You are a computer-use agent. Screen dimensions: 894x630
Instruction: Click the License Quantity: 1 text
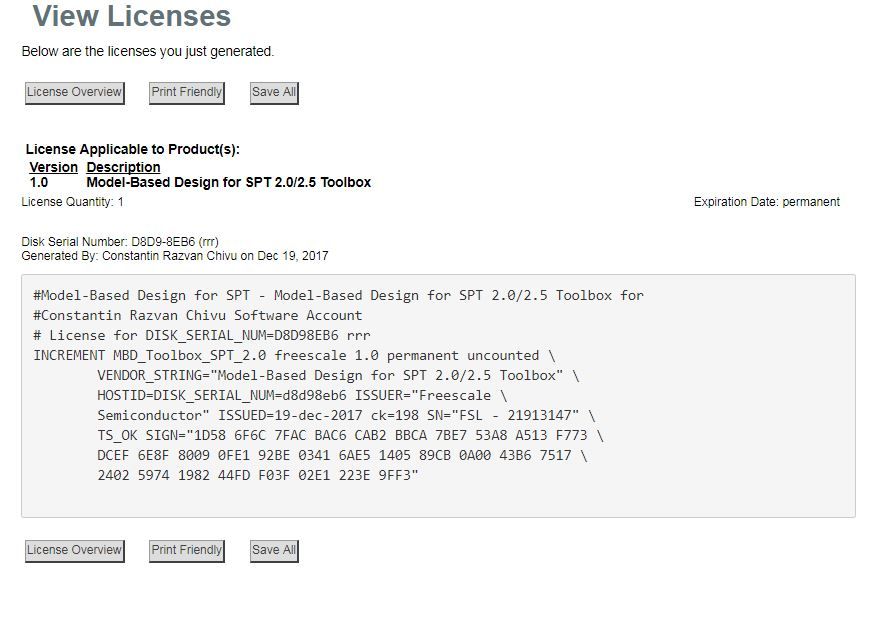pyautogui.click(x=72, y=202)
